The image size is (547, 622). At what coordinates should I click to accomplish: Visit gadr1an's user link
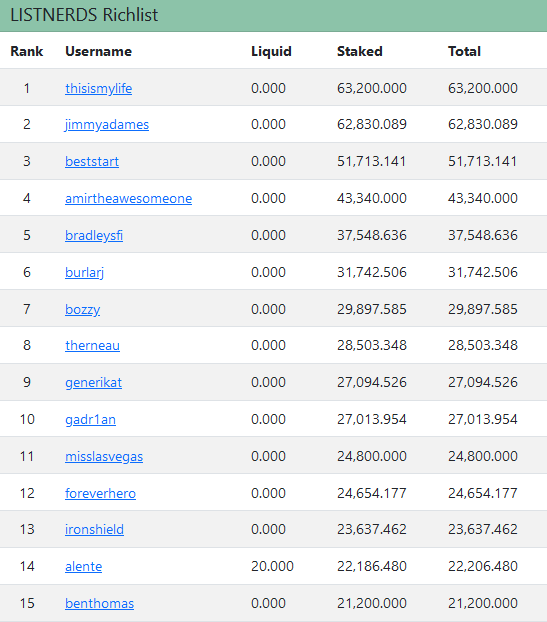tap(90, 419)
